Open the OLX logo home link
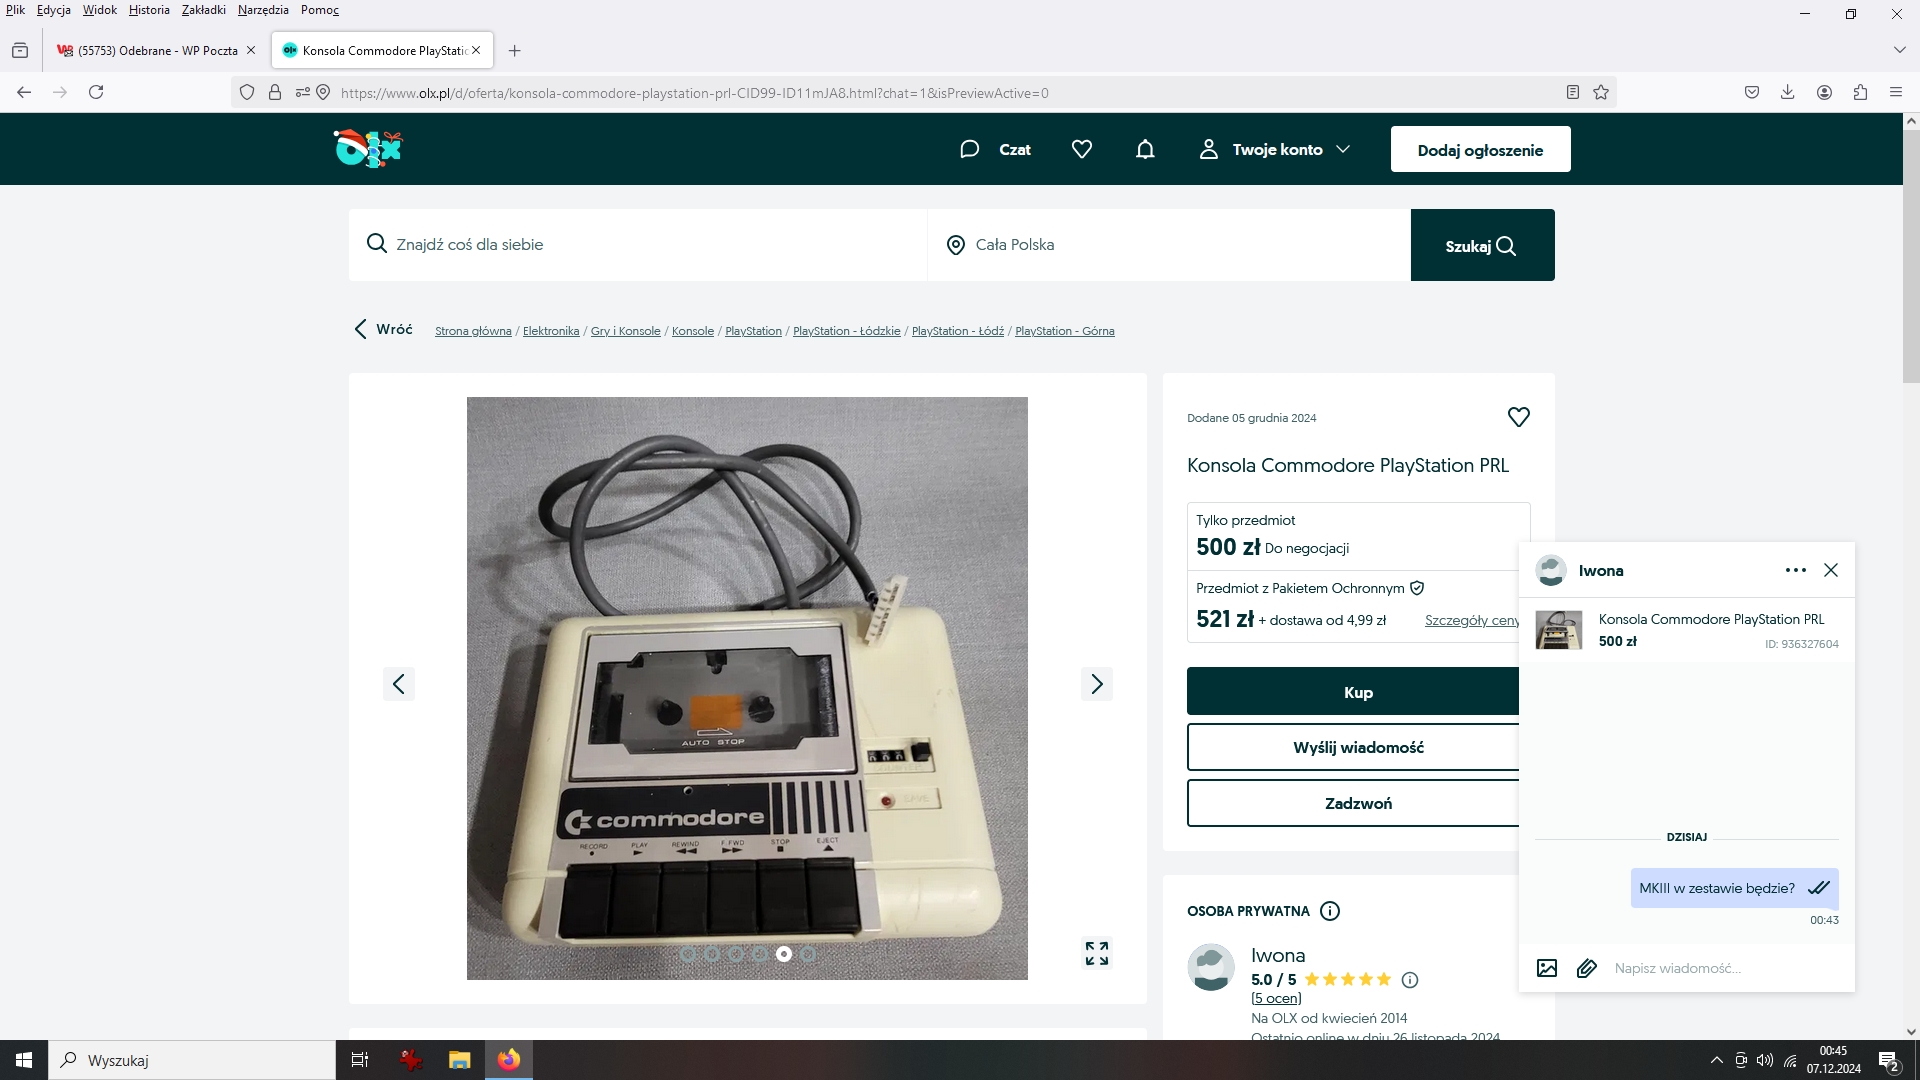Image resolution: width=1920 pixels, height=1080 pixels. [367, 149]
